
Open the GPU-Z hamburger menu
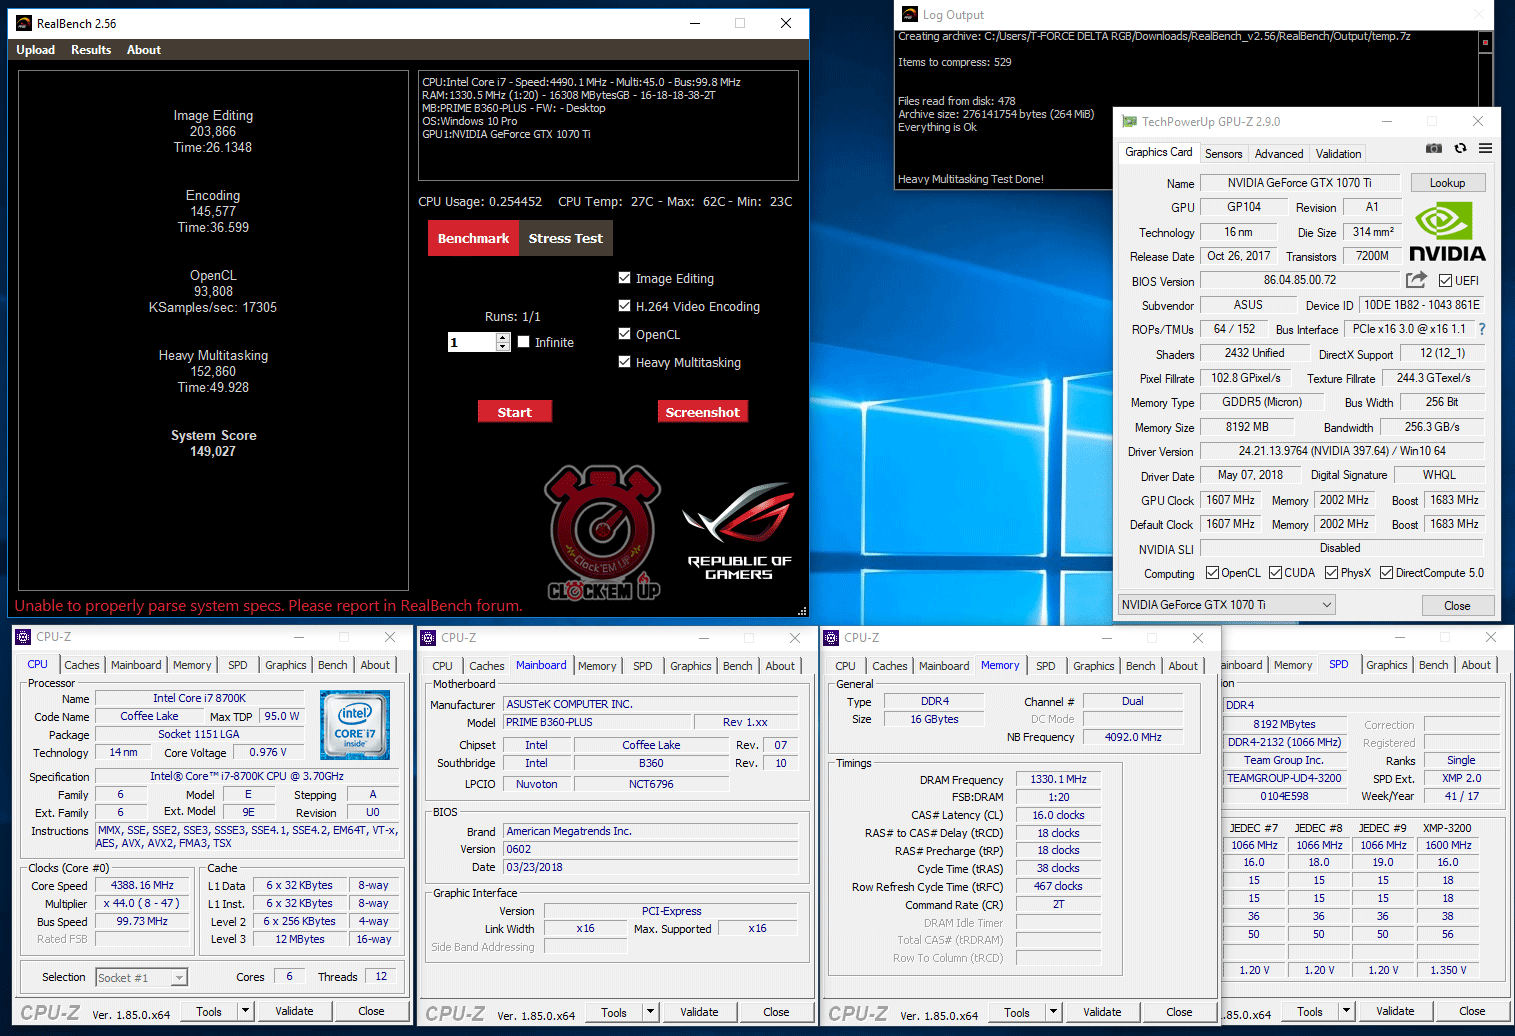[x=1486, y=148]
